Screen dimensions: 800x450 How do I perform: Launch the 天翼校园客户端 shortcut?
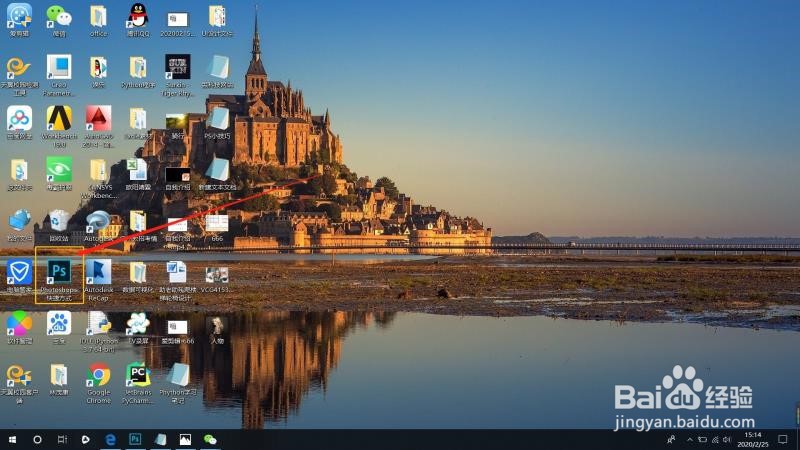tap(19, 384)
